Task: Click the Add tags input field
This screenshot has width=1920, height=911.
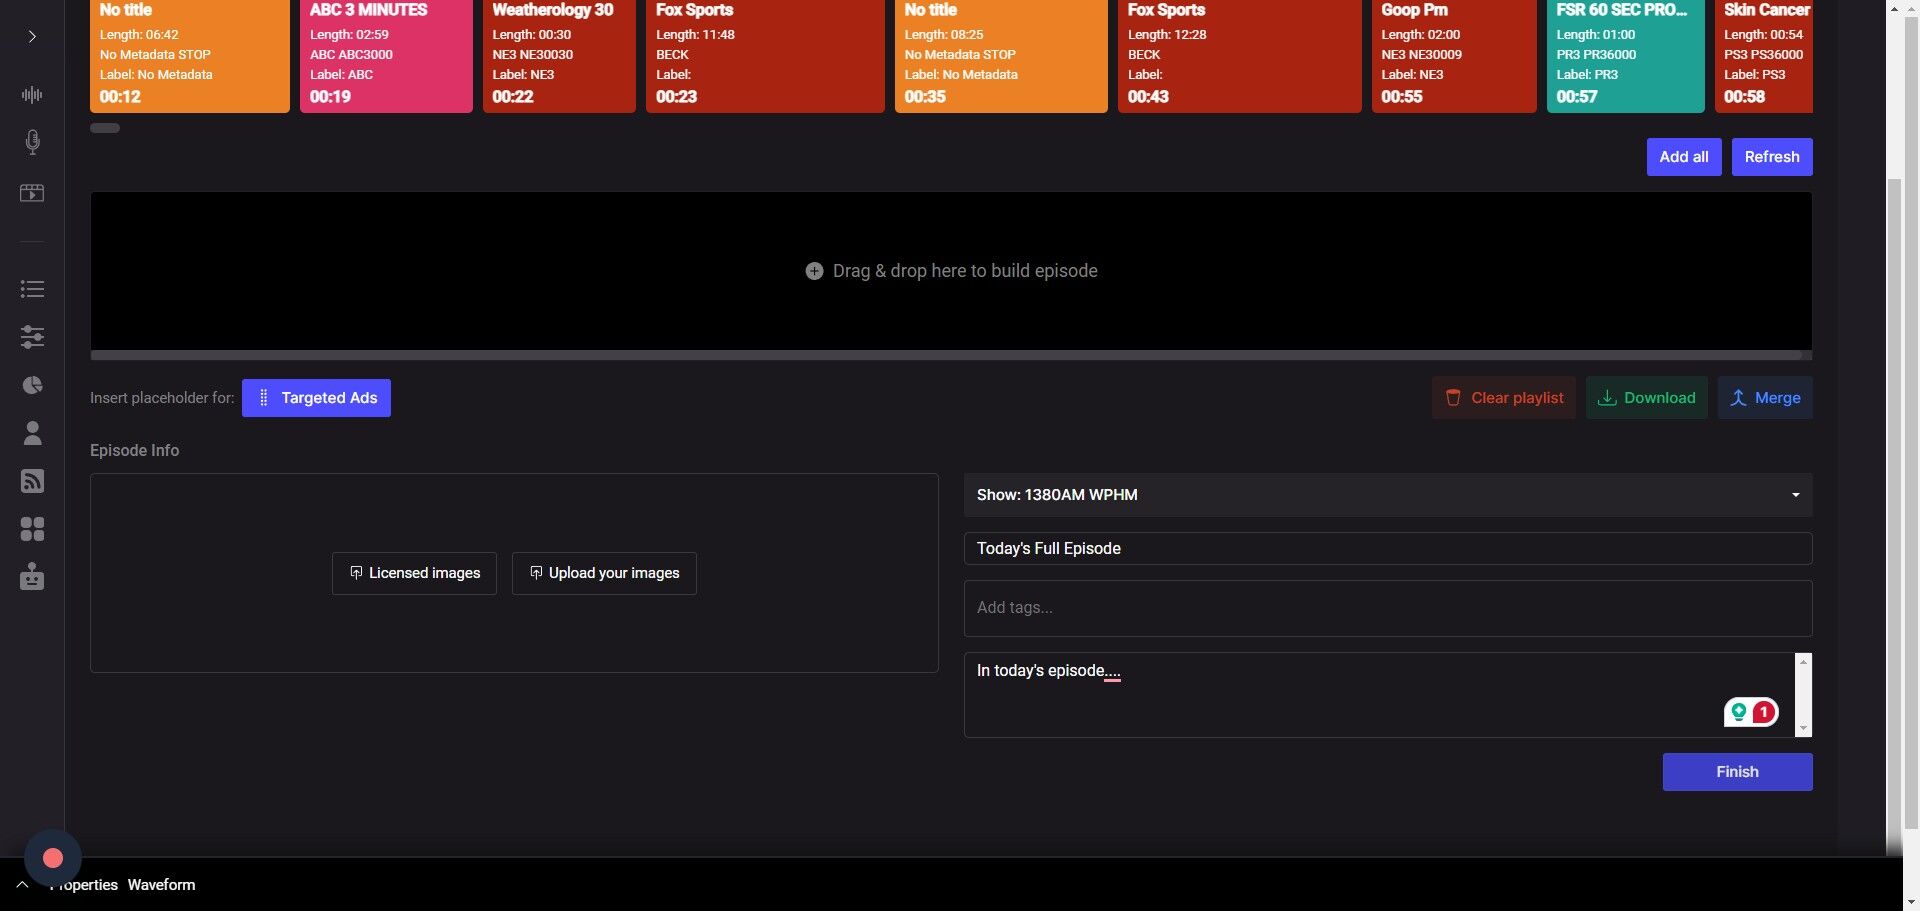Action: 1388,608
